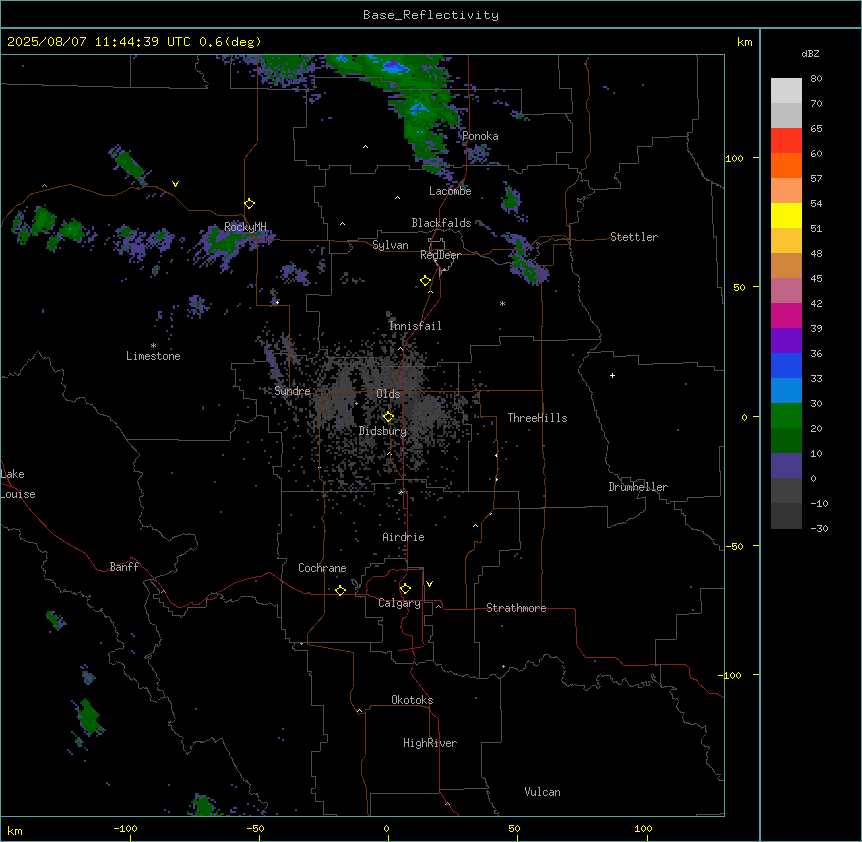Click the Sundre town label
The height and width of the screenshot is (842, 862).
click(292, 391)
